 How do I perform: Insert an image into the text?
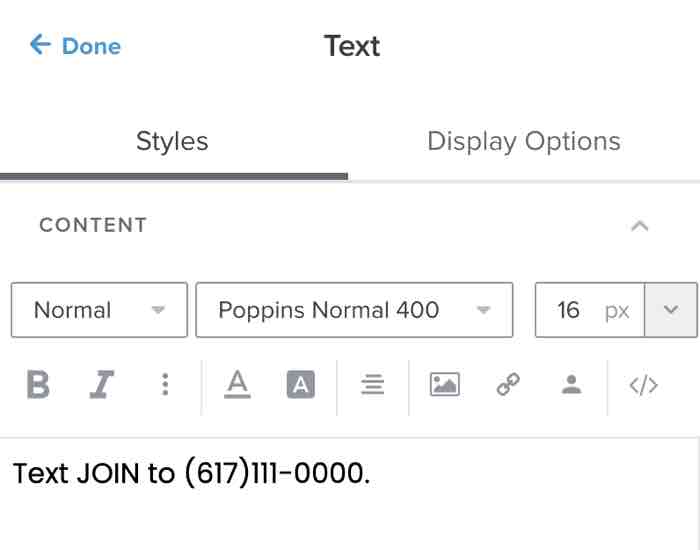444,385
